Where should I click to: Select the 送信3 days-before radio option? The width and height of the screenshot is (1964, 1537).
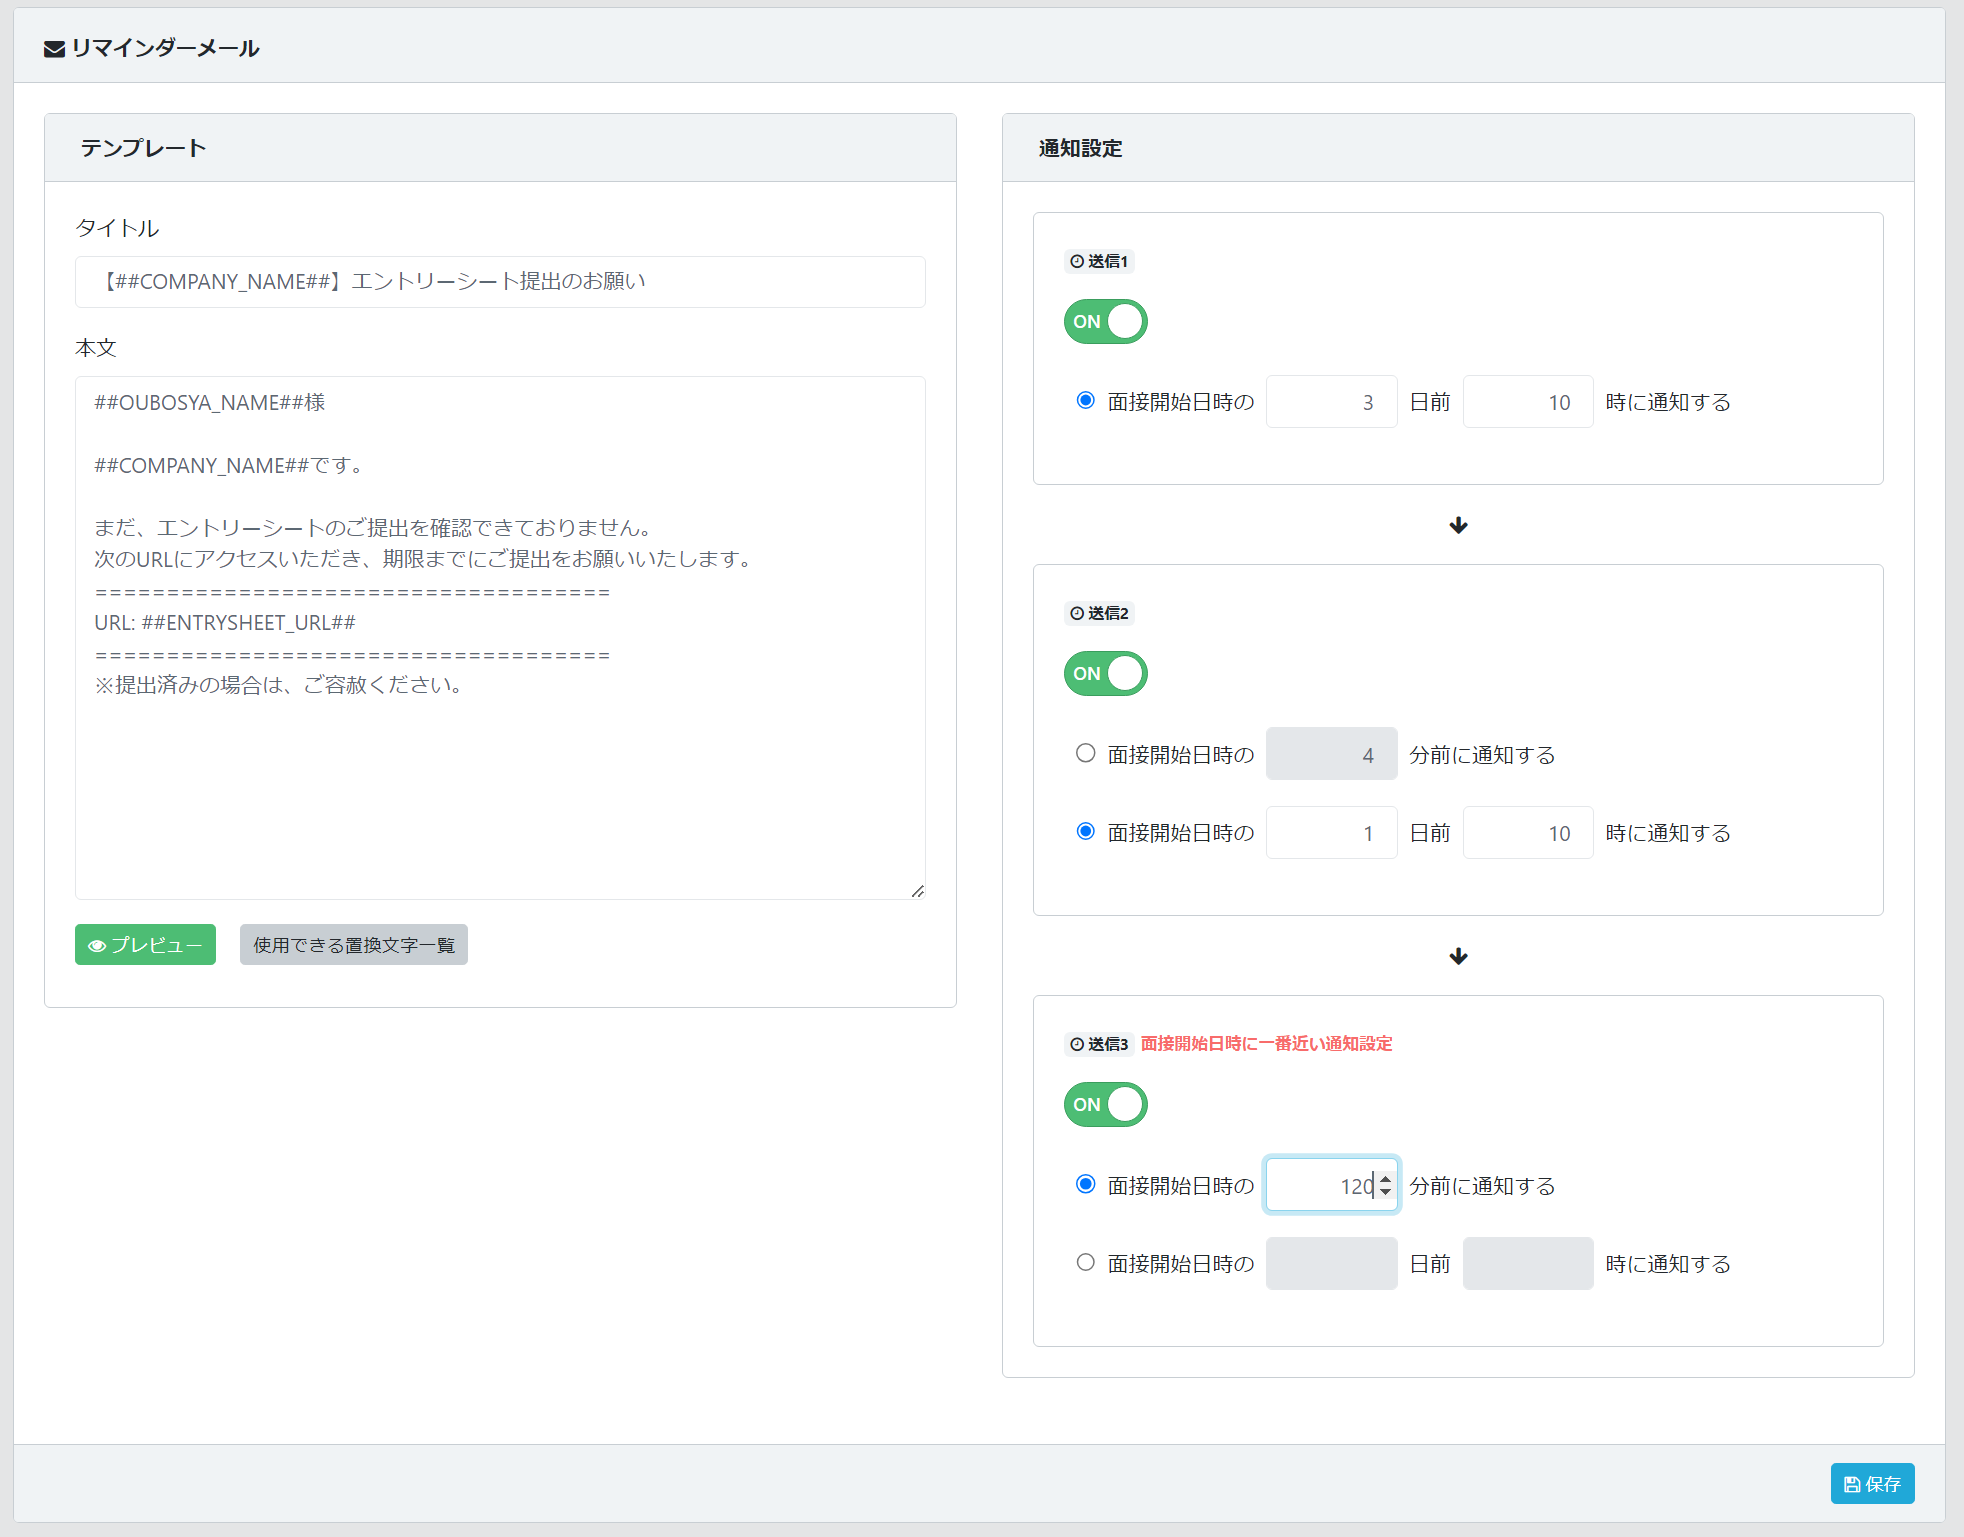click(1085, 1262)
